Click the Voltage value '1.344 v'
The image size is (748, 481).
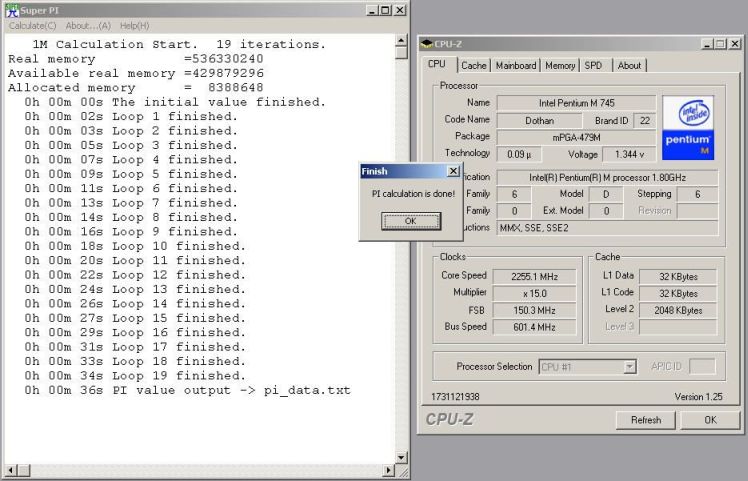629,155
